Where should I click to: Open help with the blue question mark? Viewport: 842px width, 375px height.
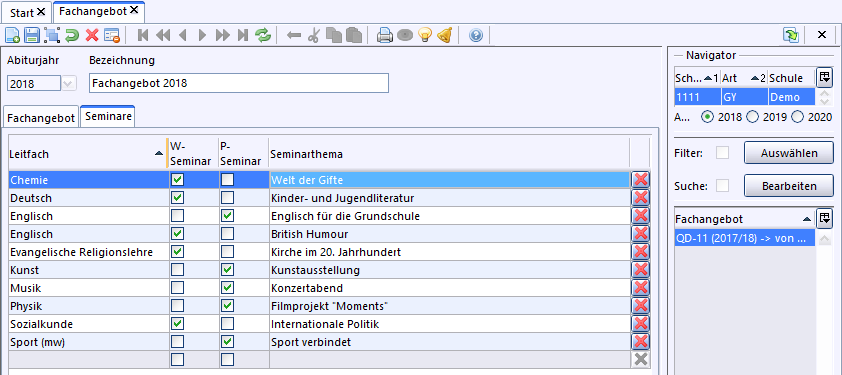476,35
